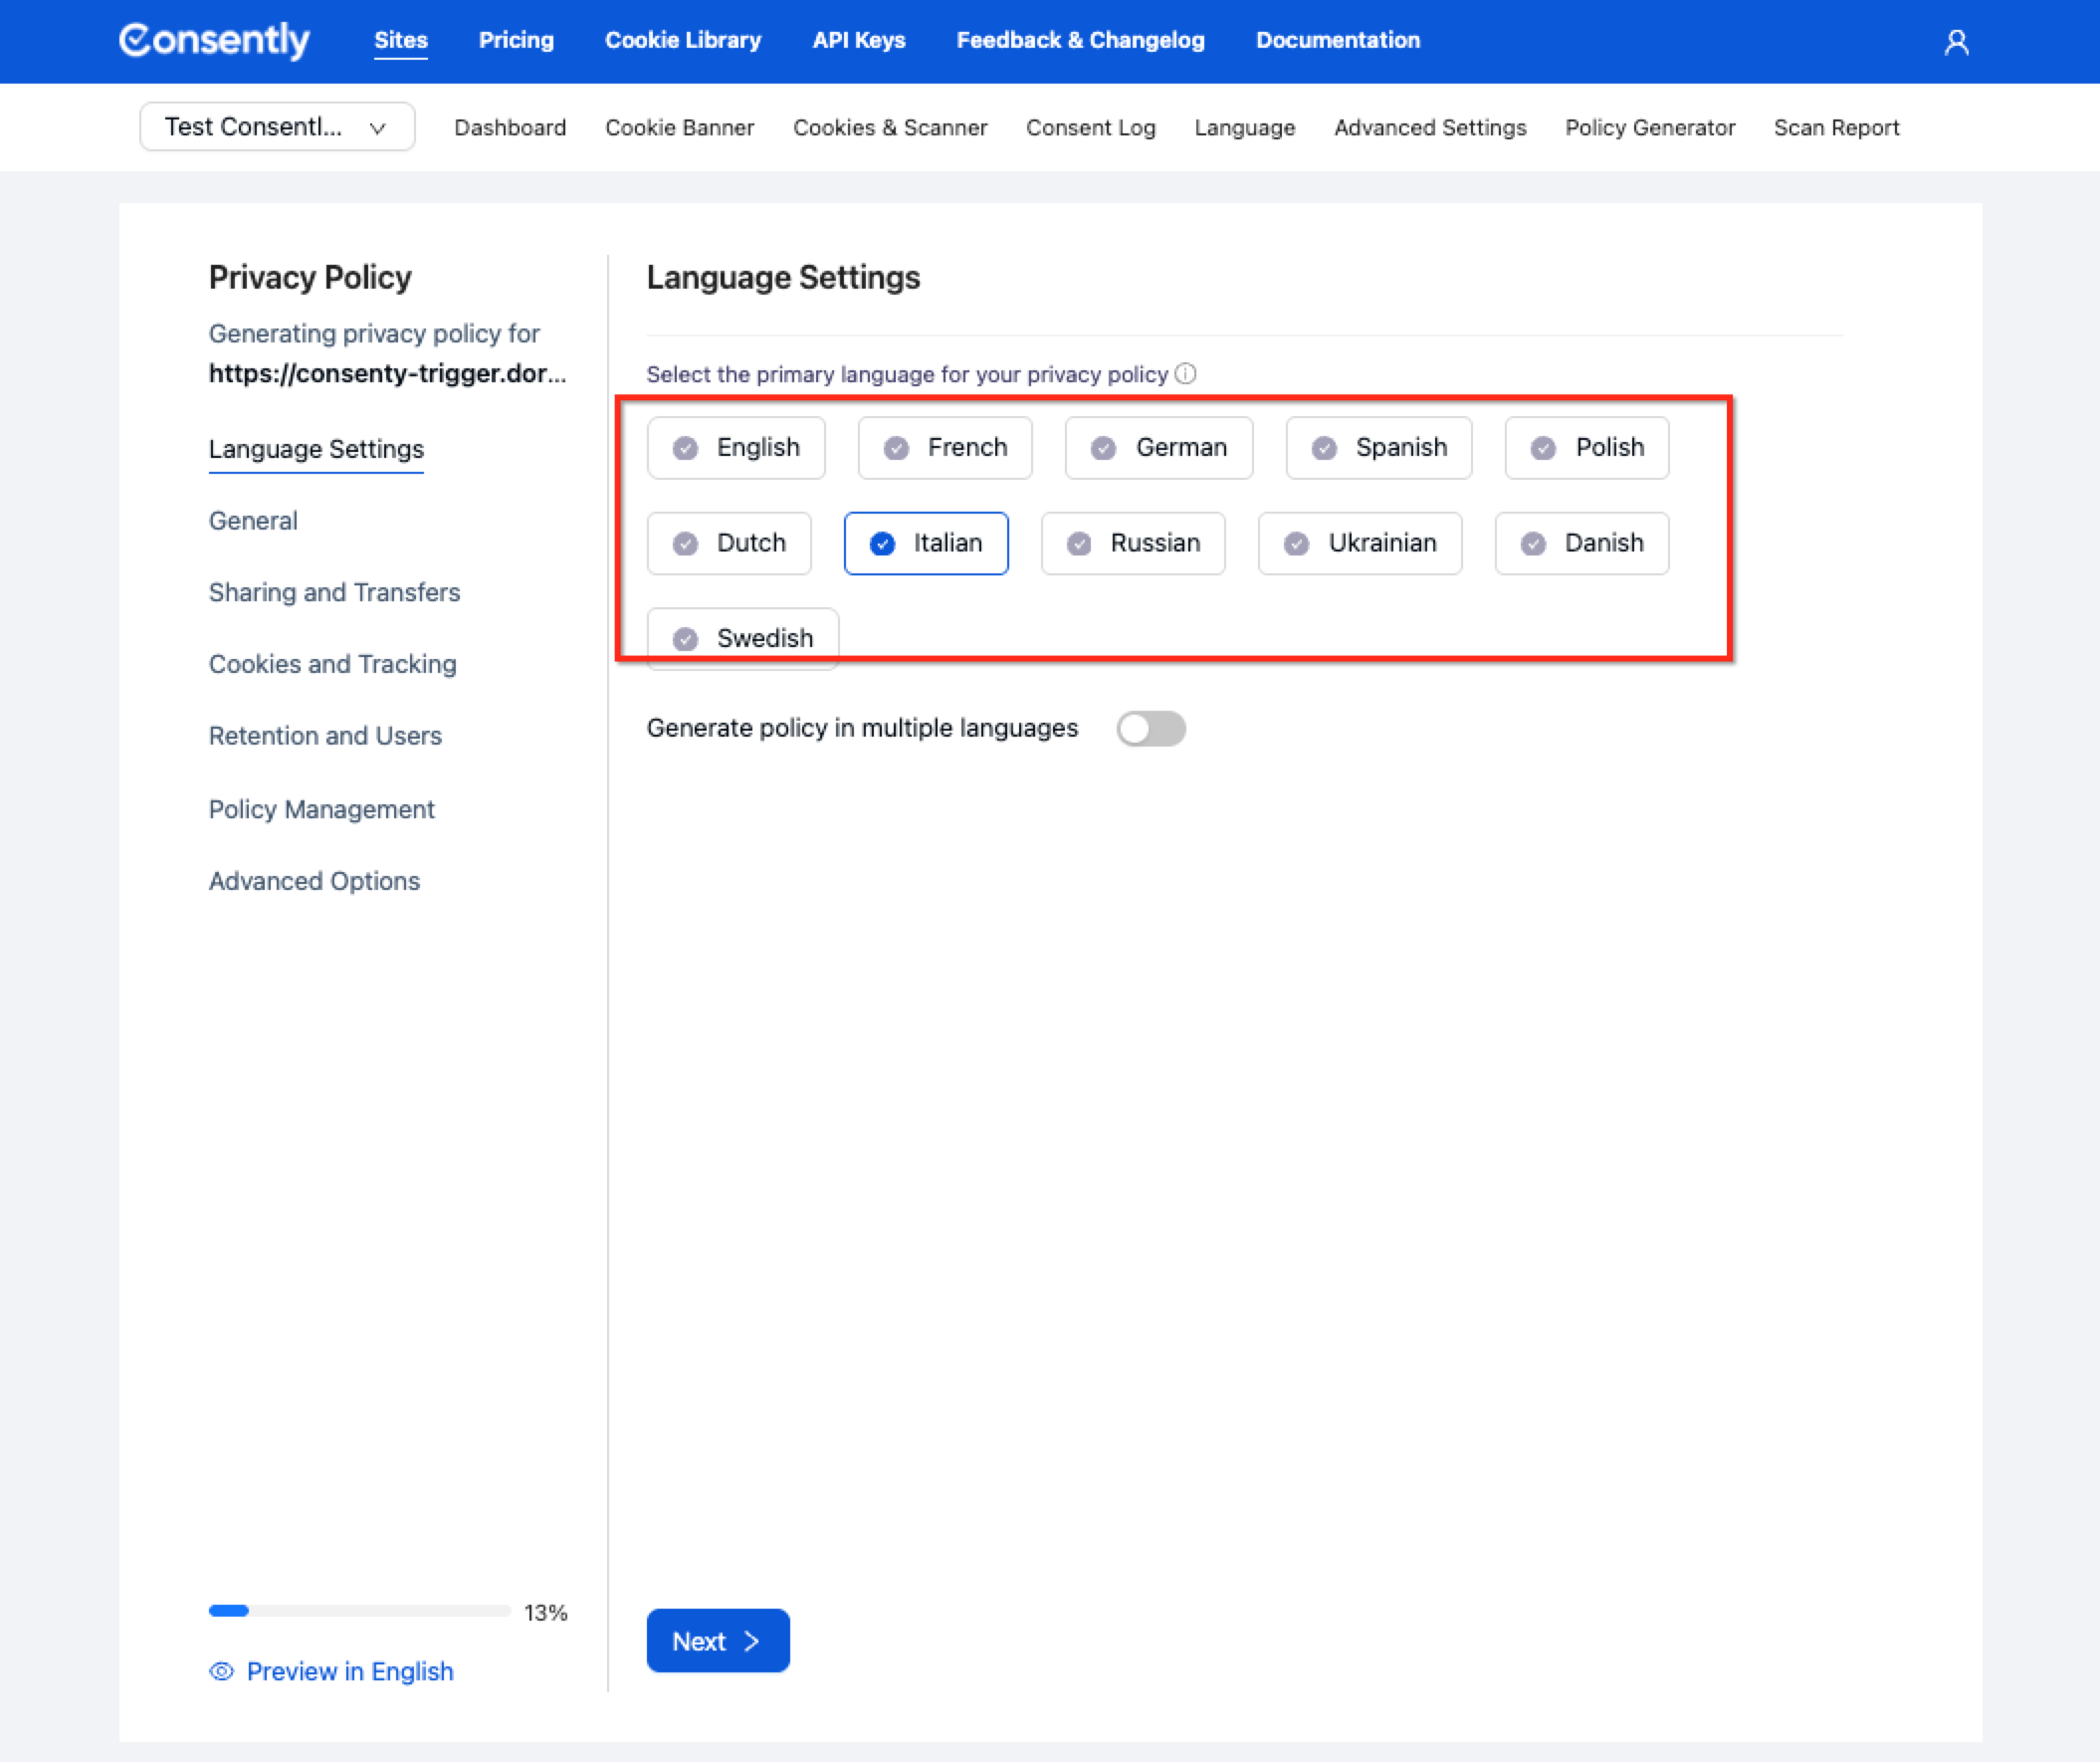Click the arrow chevron on Next button
2100x1762 pixels.
tap(752, 1641)
